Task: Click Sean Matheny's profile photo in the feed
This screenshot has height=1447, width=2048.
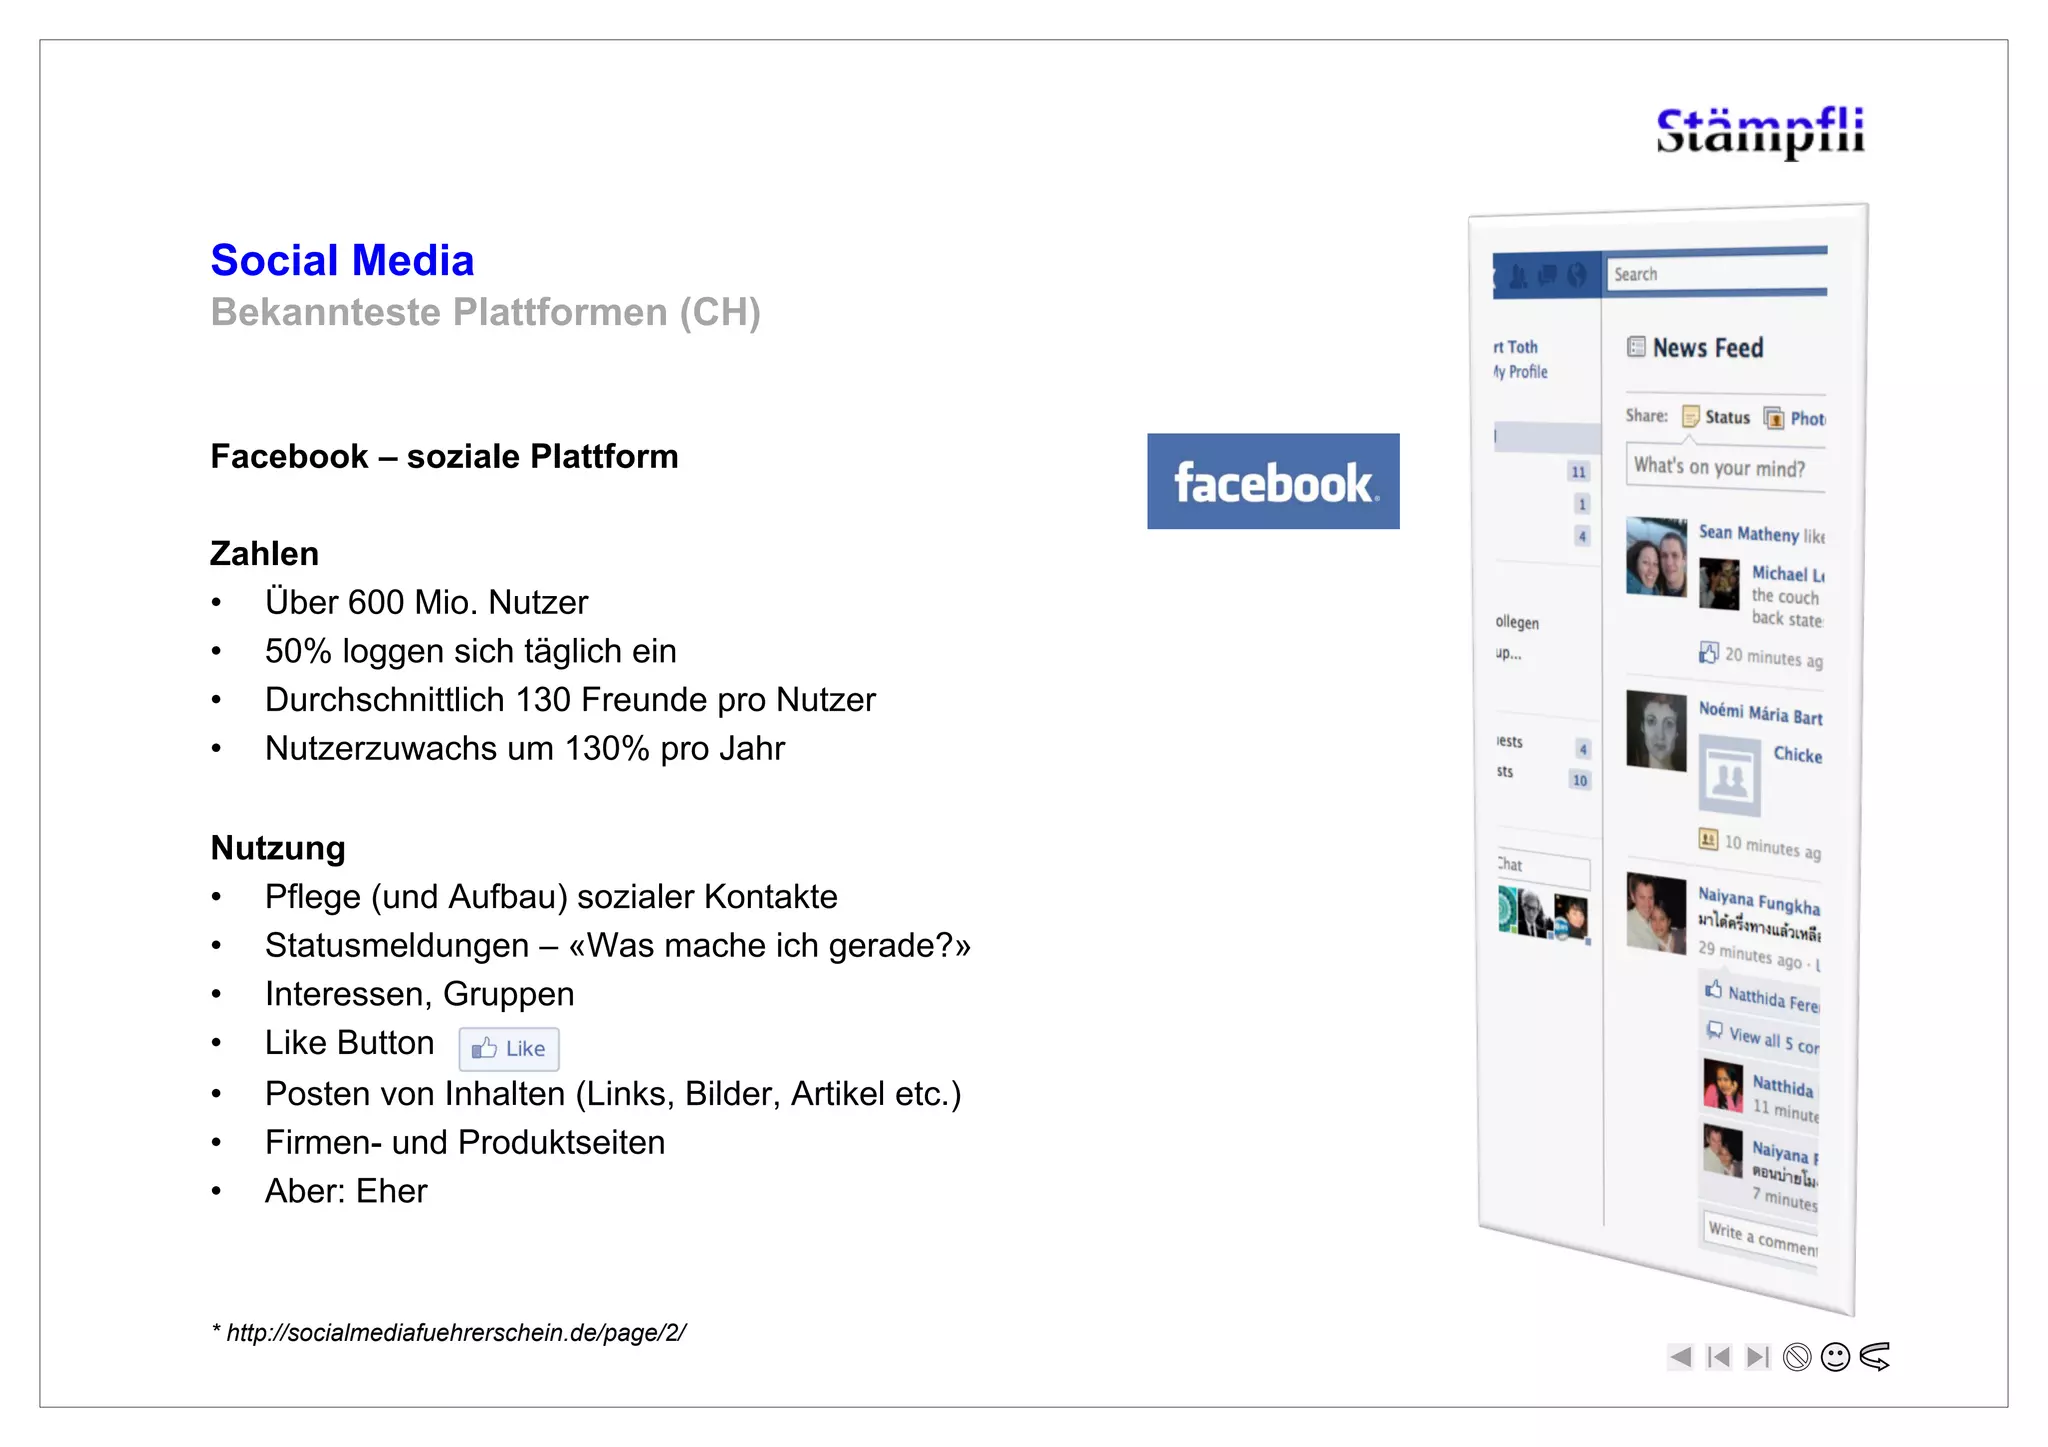Action: (x=1656, y=556)
